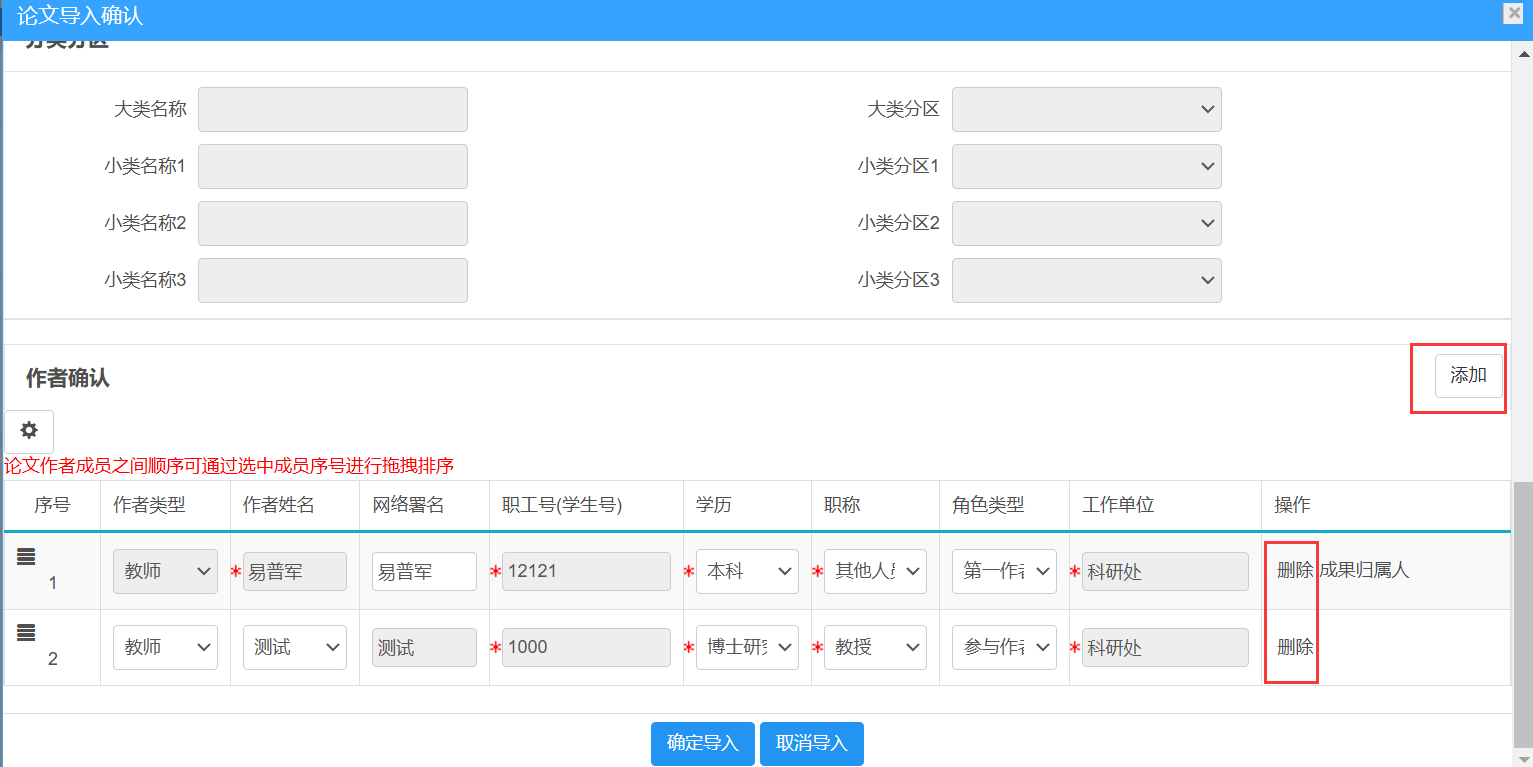The width and height of the screenshot is (1533, 767).
Task: Open 角色类型 dropdown showing 第一作者
Action: [x=1003, y=571]
